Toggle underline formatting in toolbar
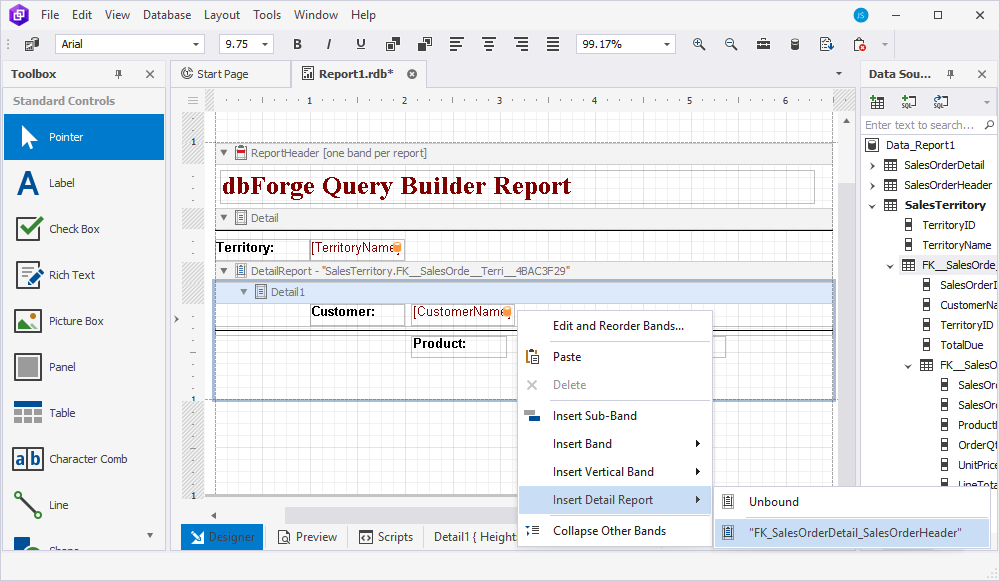1000x581 pixels. 361,44
